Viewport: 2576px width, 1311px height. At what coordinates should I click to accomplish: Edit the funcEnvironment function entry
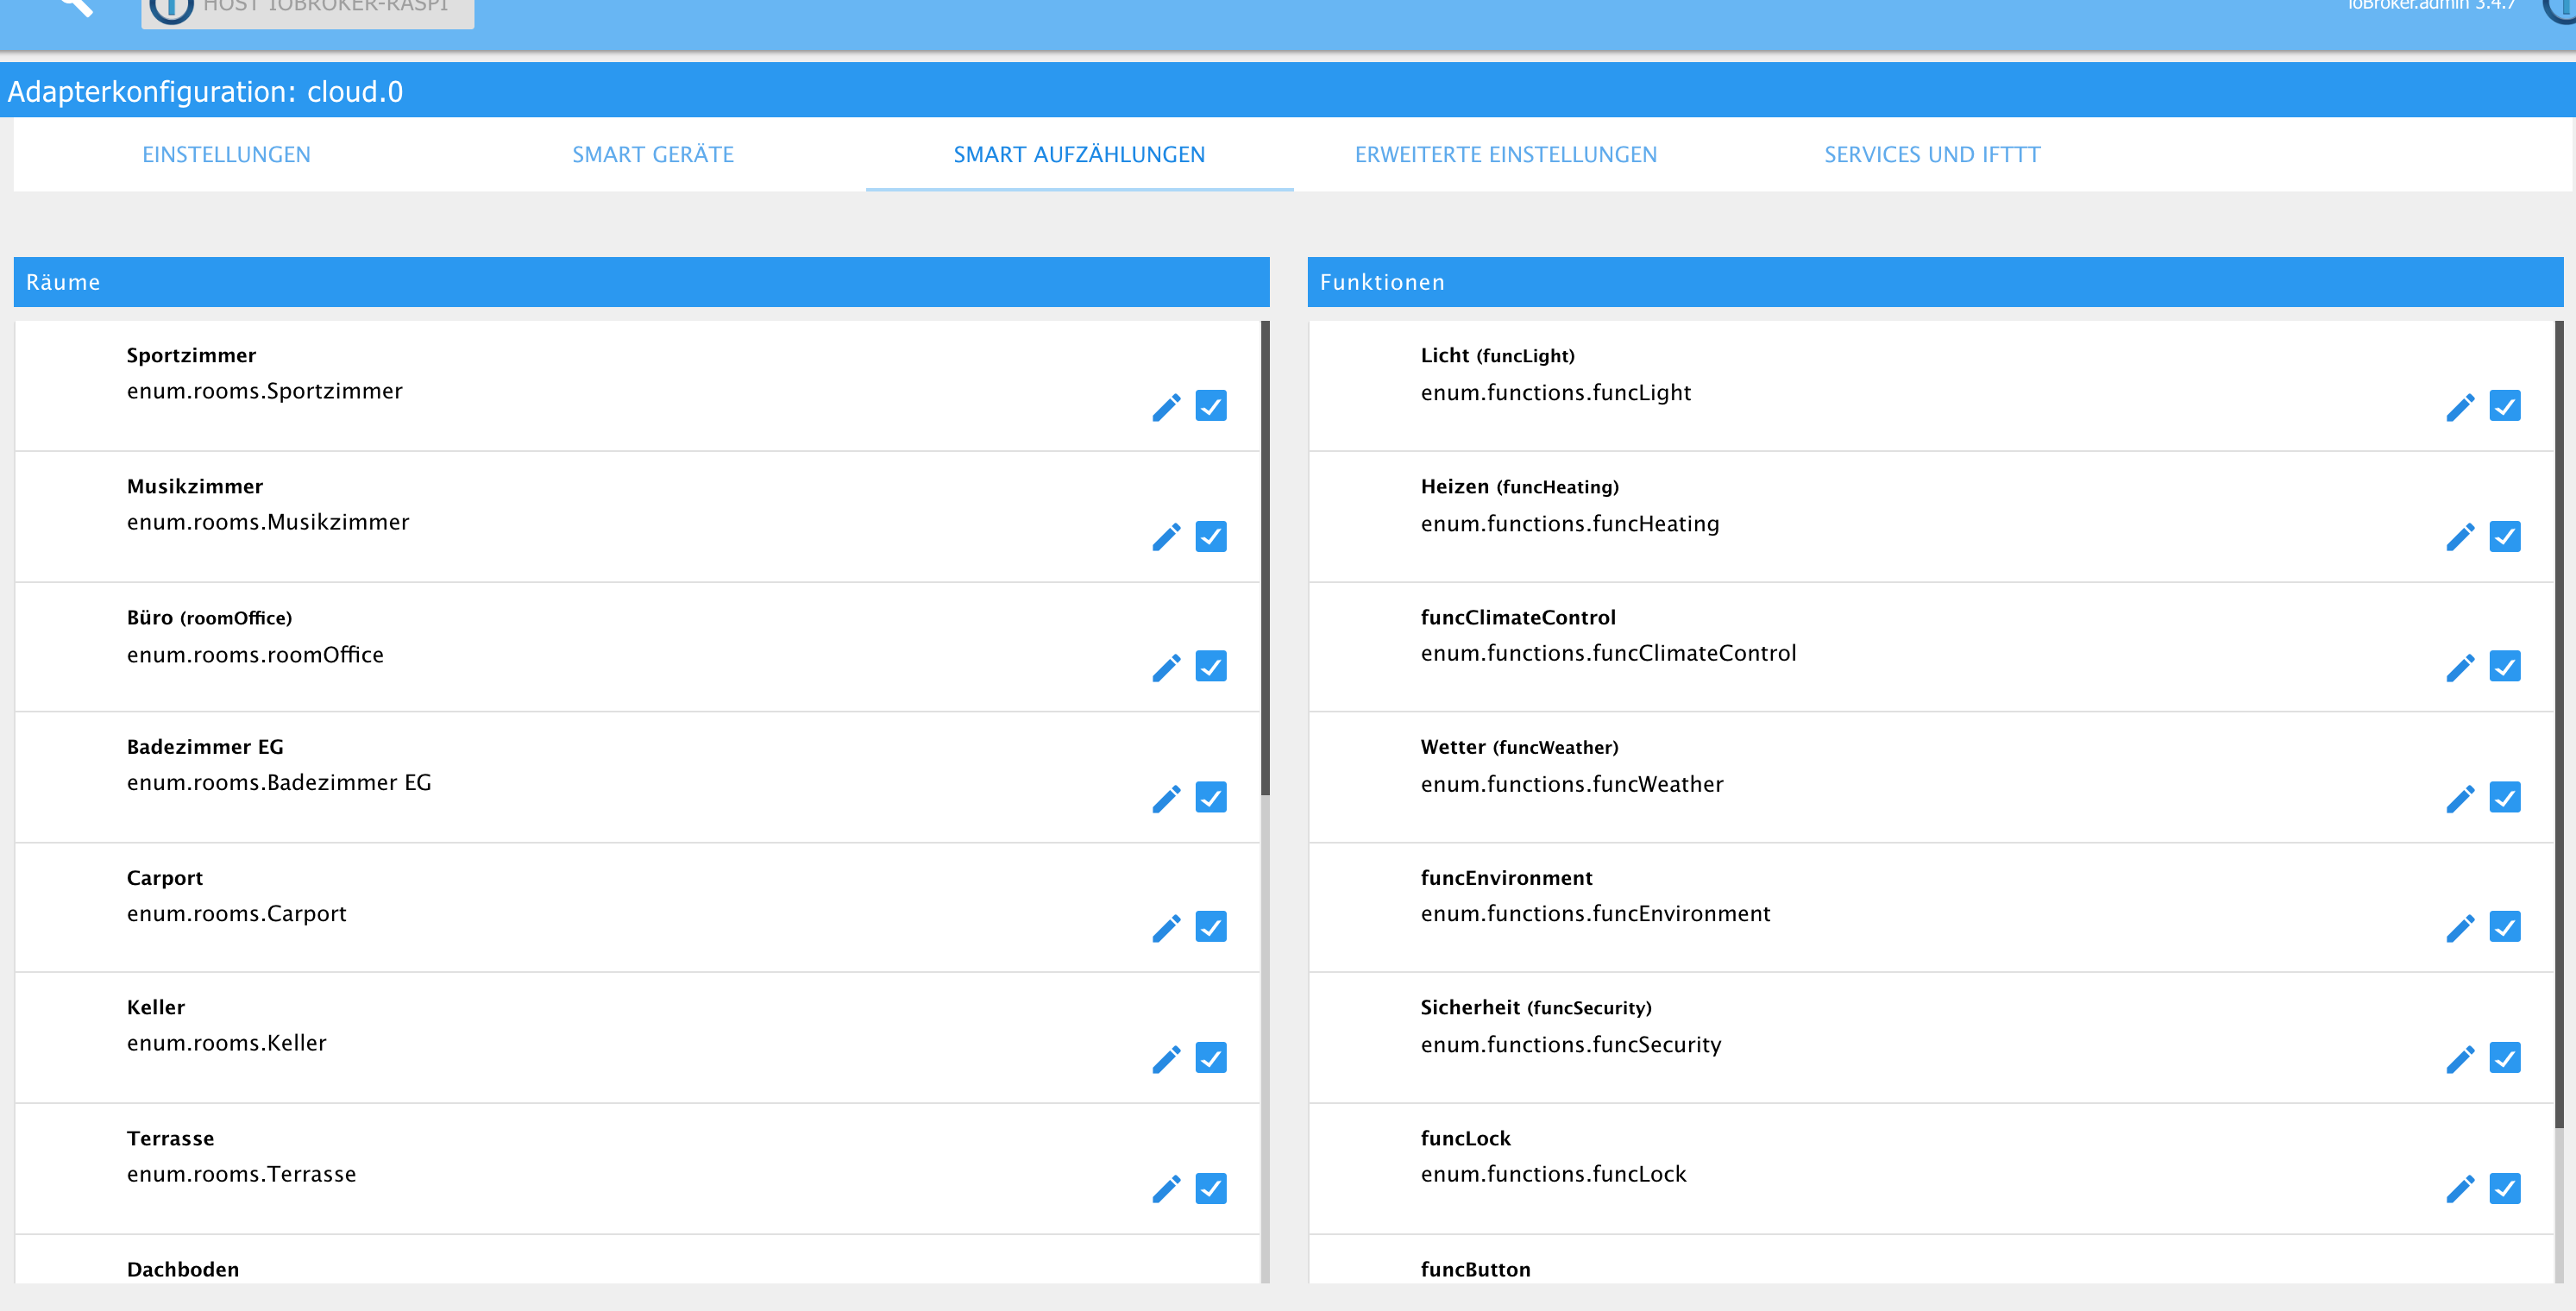tap(2460, 928)
